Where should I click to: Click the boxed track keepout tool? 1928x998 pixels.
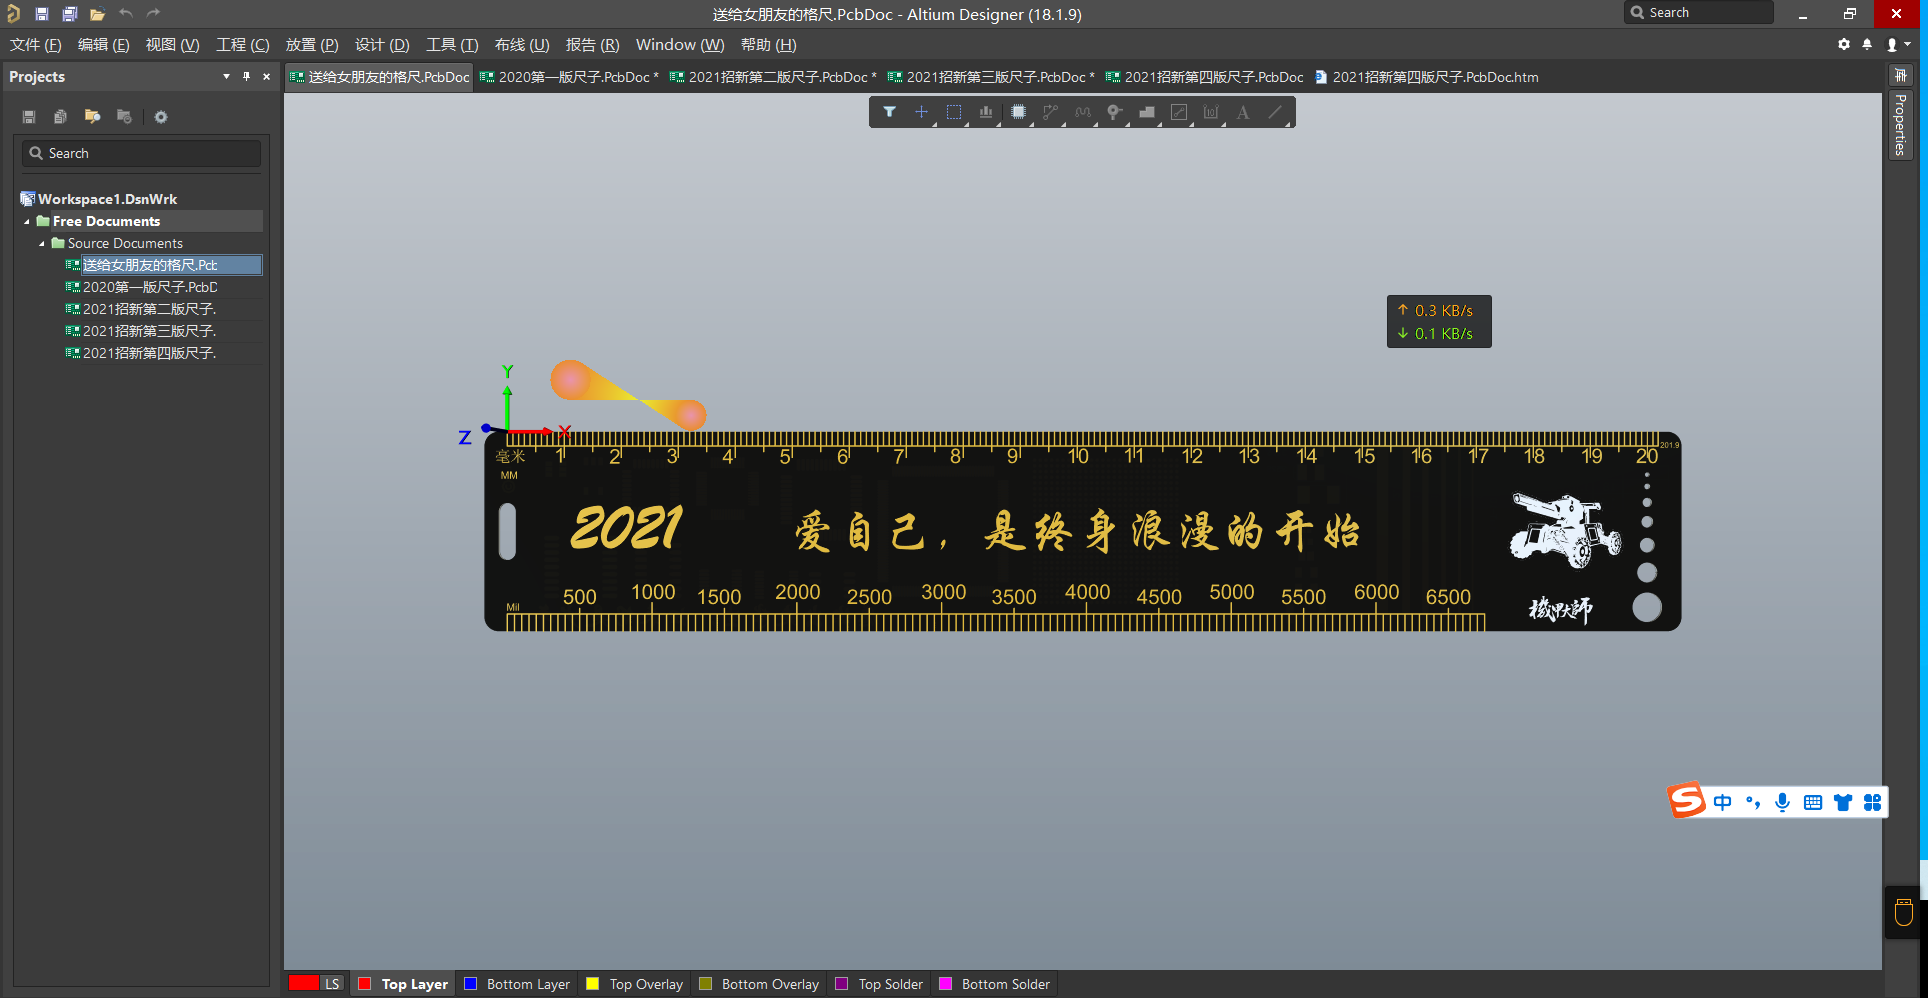(1179, 112)
